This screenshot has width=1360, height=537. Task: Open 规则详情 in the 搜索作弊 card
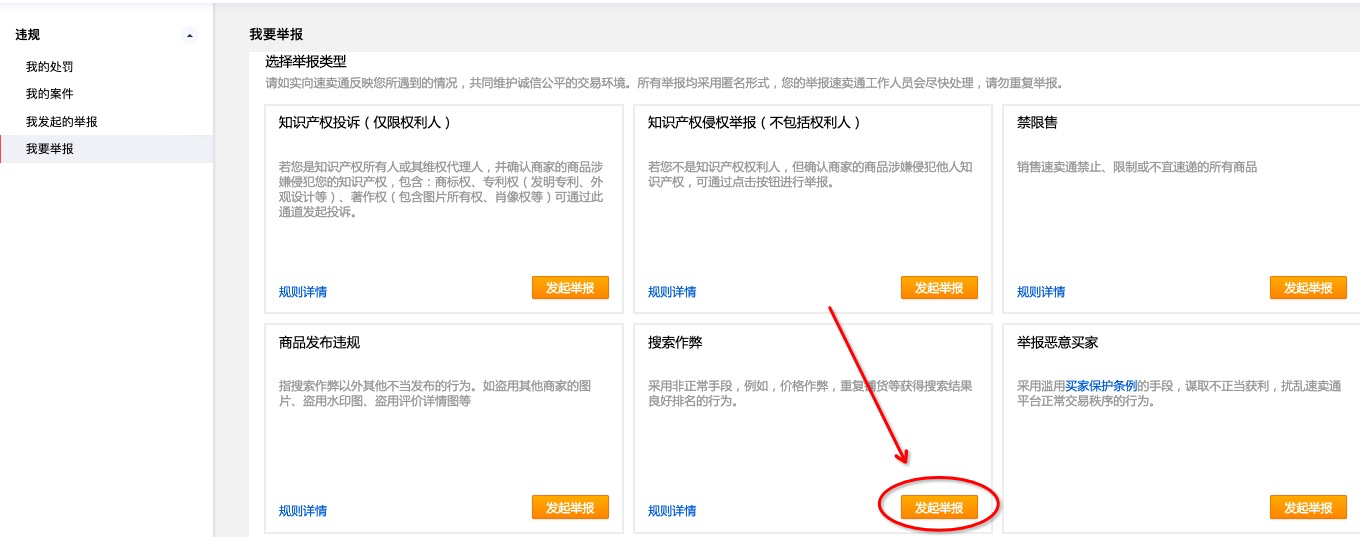click(x=672, y=511)
